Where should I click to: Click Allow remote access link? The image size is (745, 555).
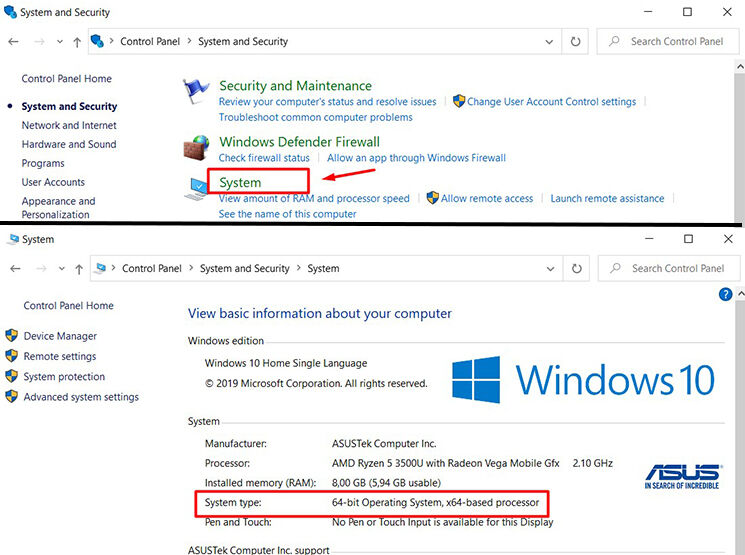coord(487,198)
